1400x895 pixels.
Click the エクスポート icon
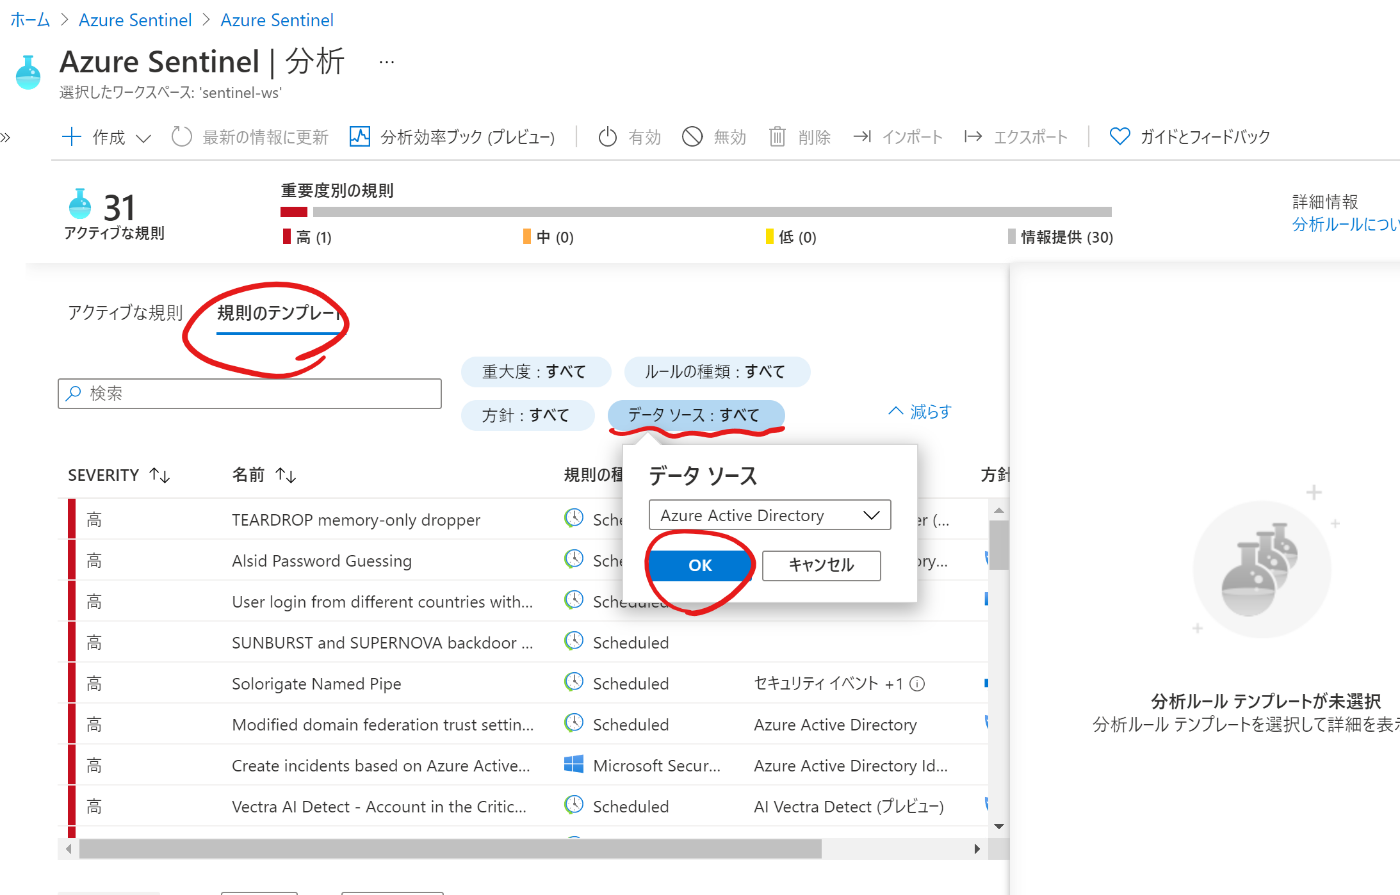973,137
